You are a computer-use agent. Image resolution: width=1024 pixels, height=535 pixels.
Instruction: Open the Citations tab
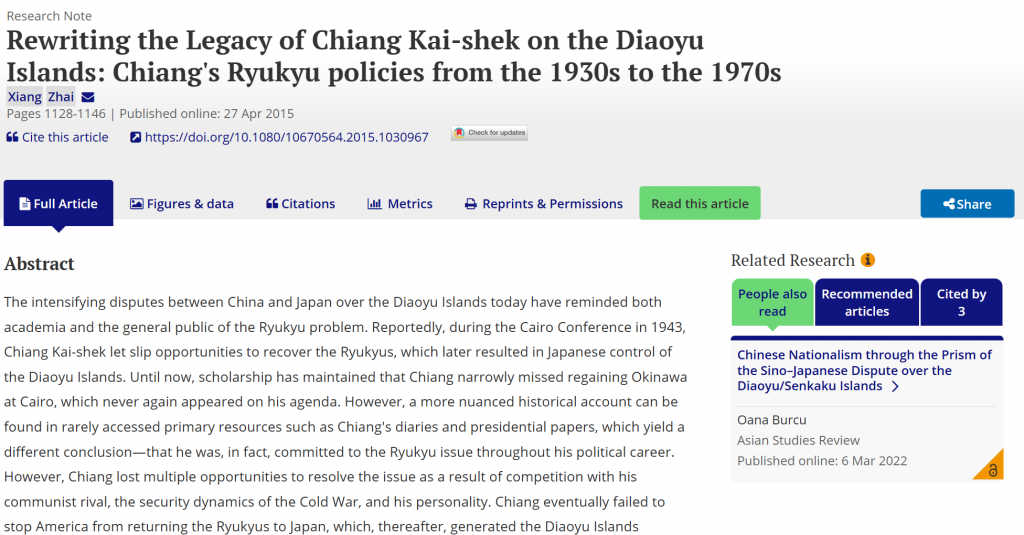pos(301,204)
